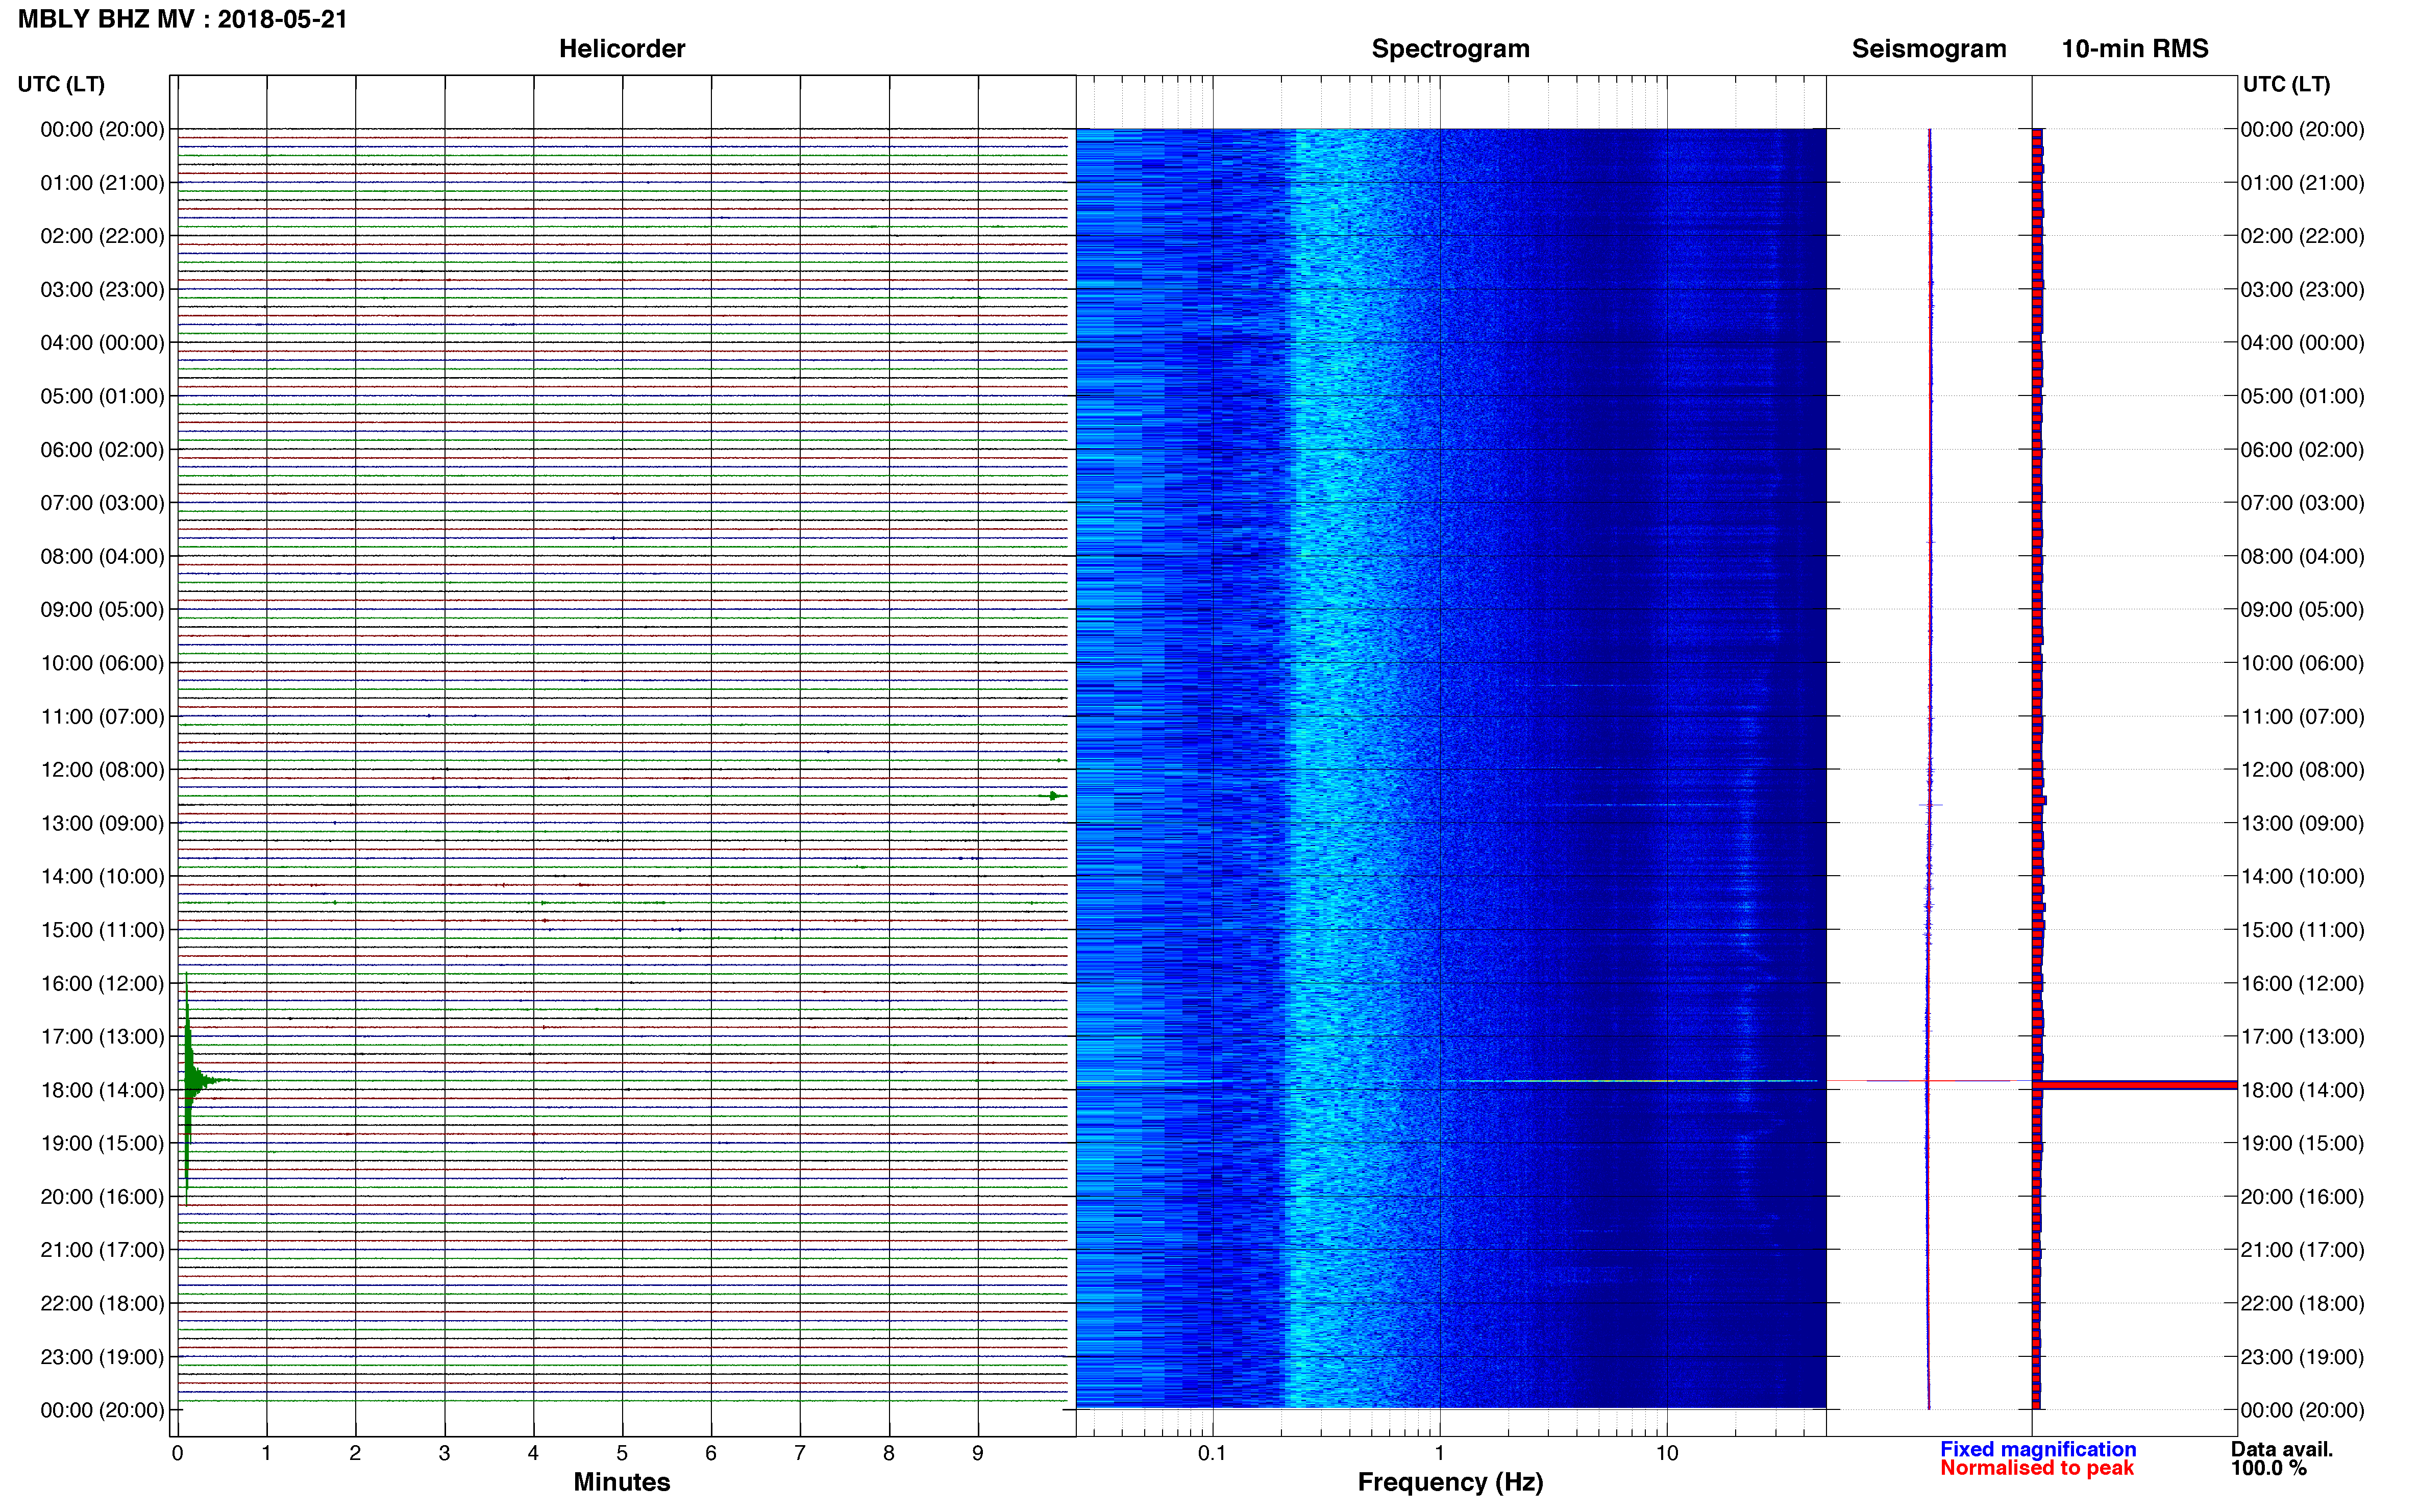Click the right 14:00 (10:00) time label
This screenshot has height=1512, width=2419.
point(2302,877)
